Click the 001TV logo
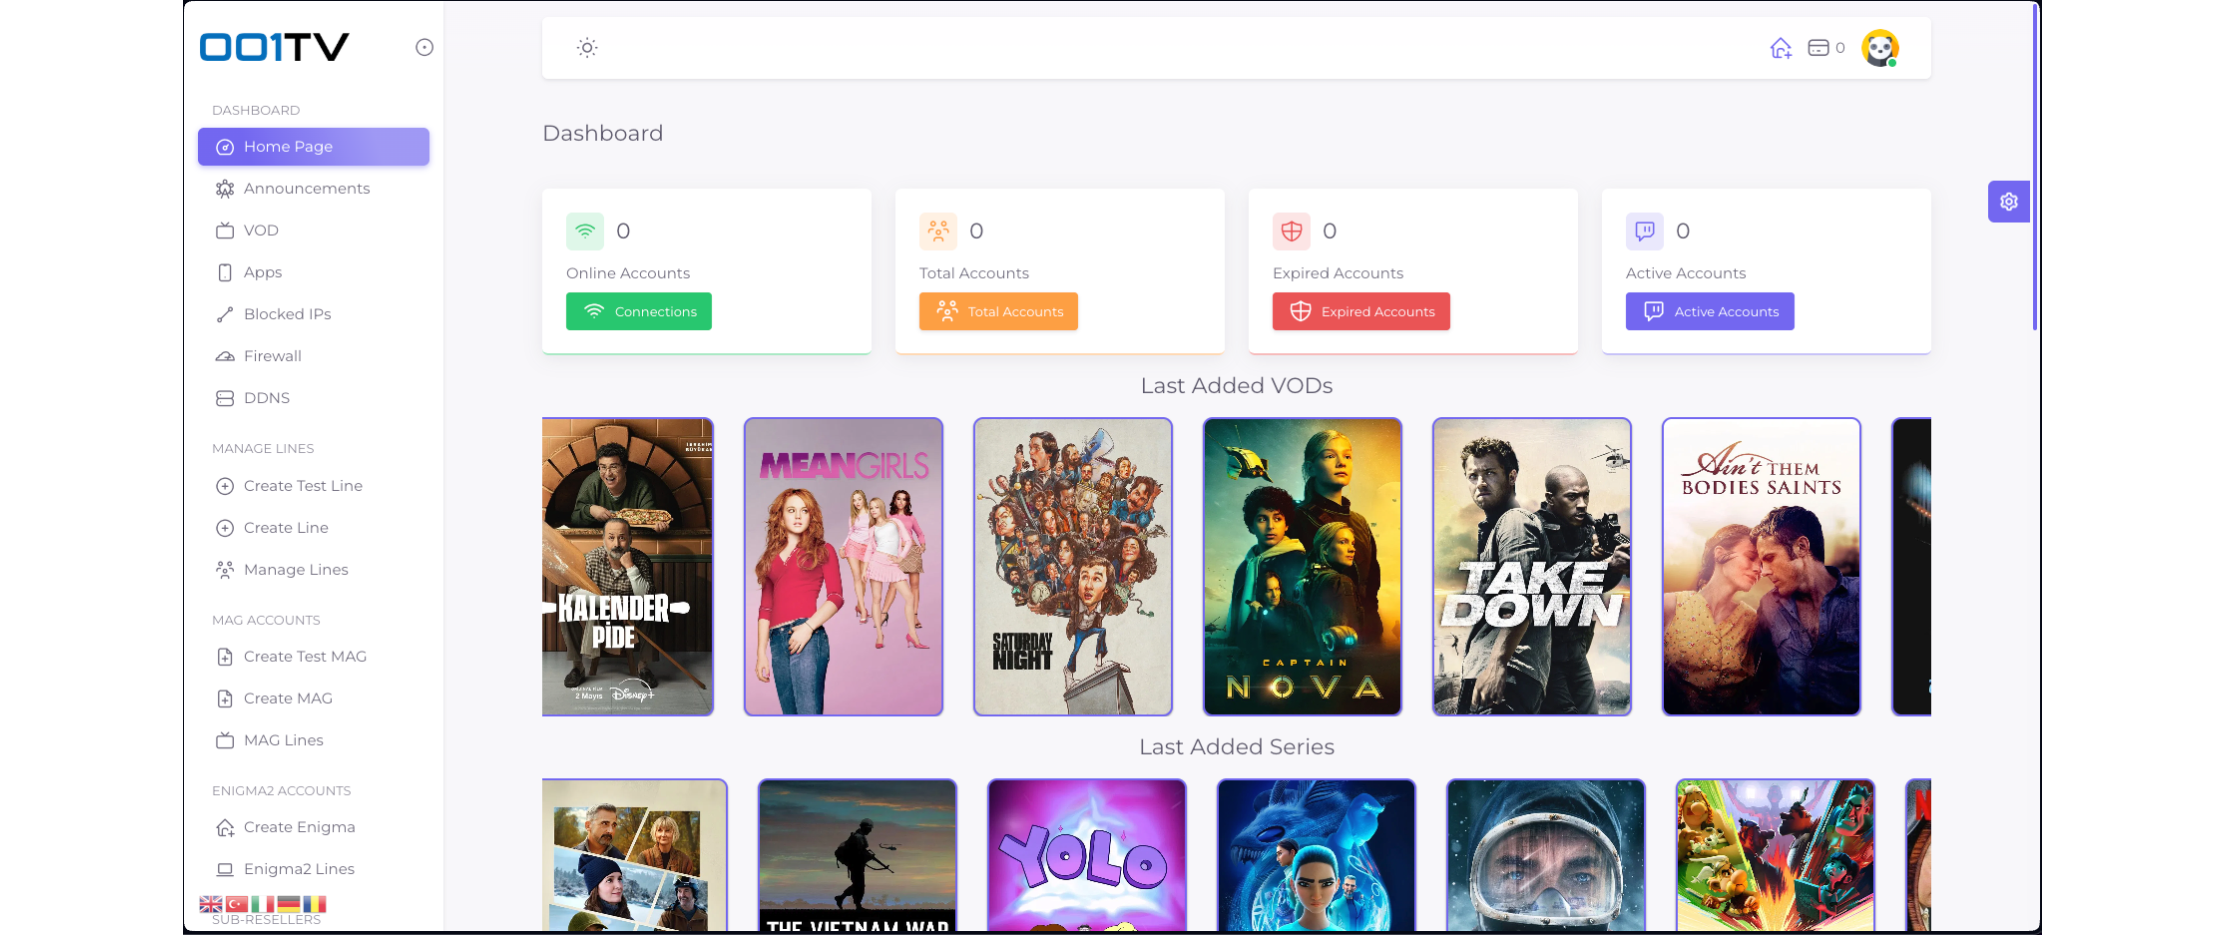 [274, 47]
